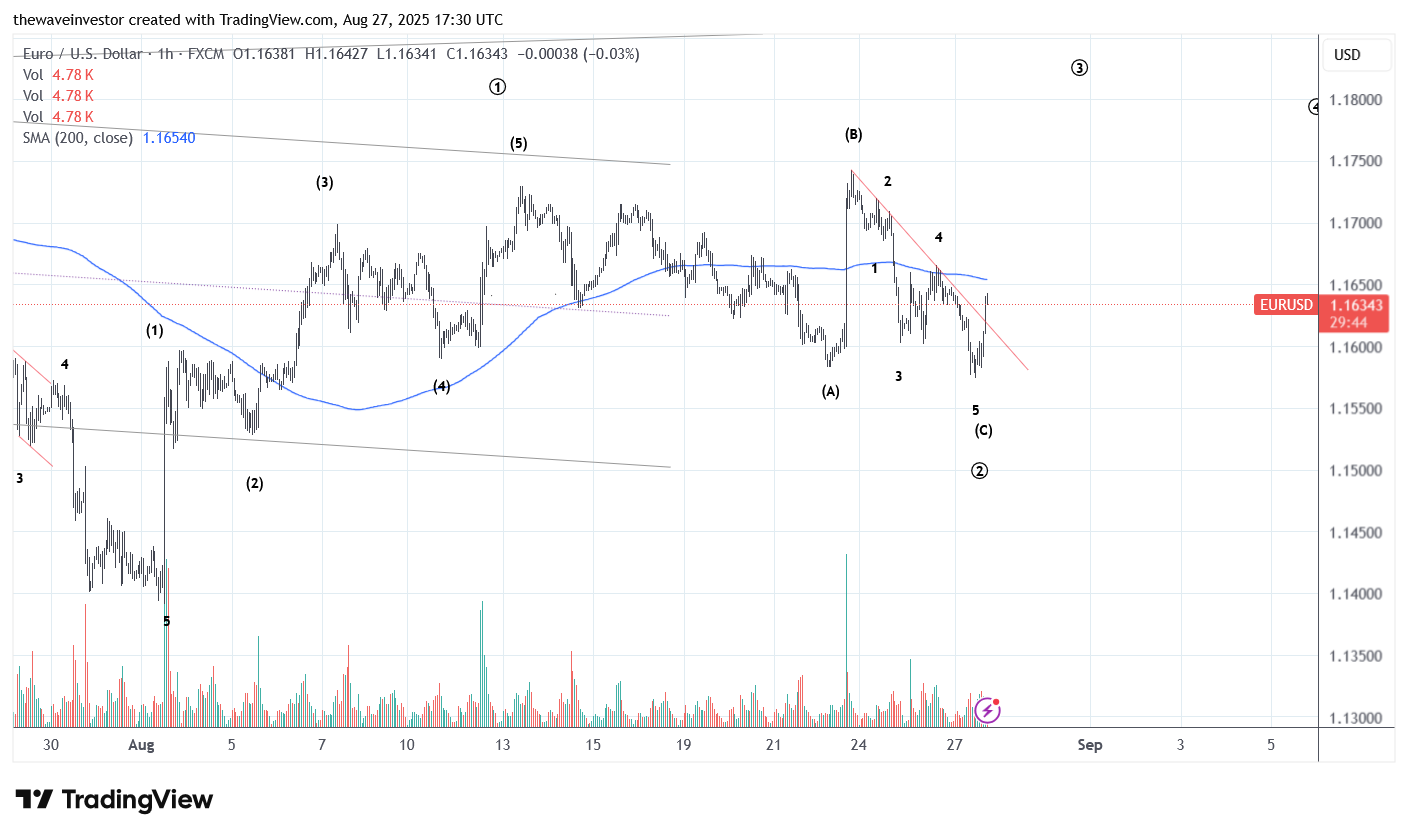Click the TradingView logo icon
The image size is (1408, 837).
pos(34,800)
